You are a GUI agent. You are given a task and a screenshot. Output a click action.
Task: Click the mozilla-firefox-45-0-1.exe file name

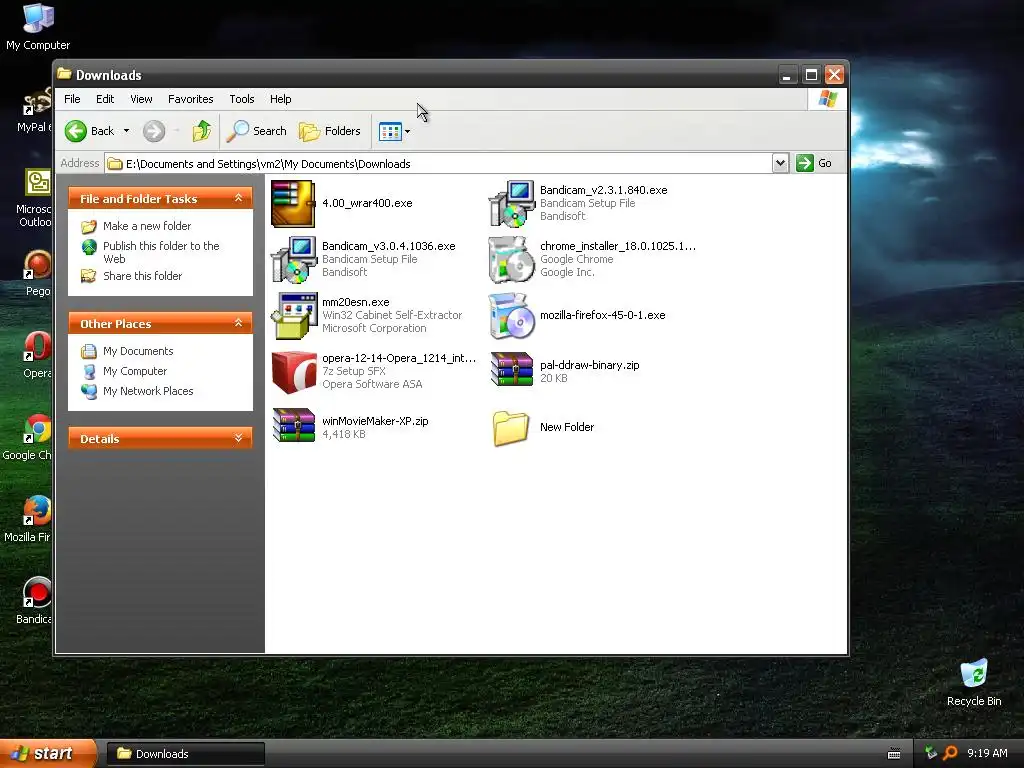[x=603, y=315]
